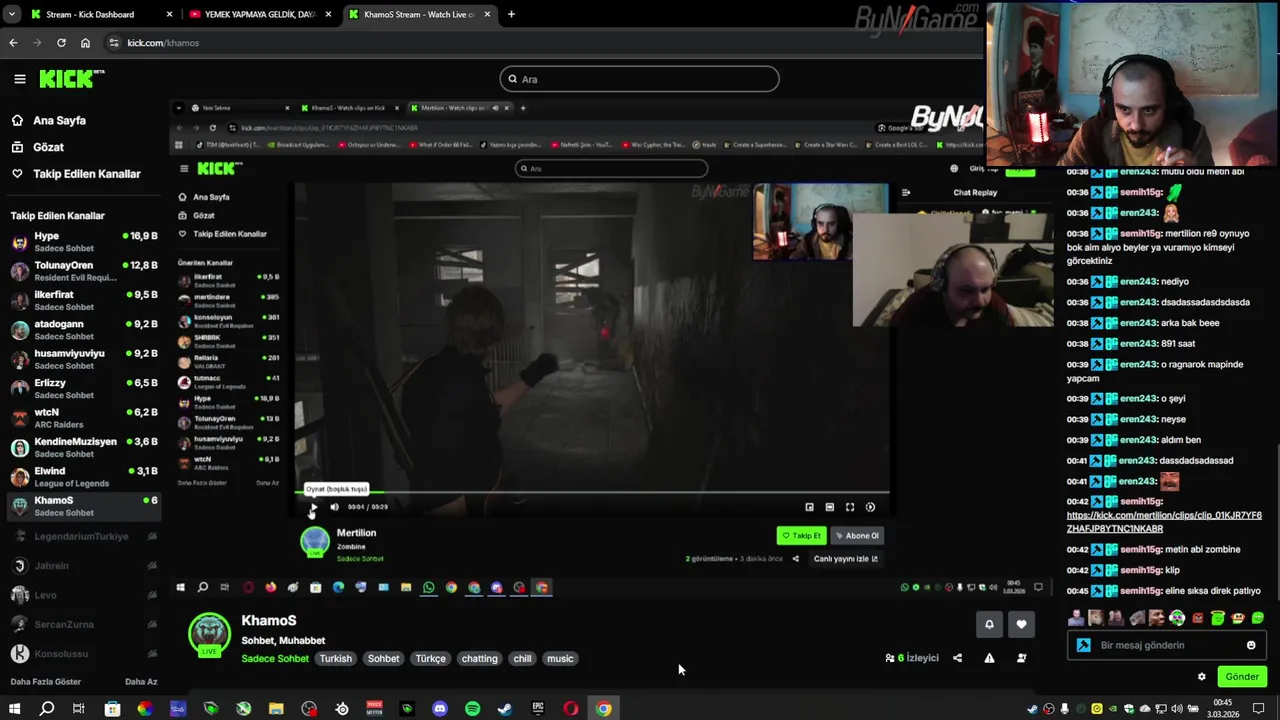Open the Erlizzy channel
Image resolution: width=1280 pixels, height=720 pixels.
pos(82,388)
